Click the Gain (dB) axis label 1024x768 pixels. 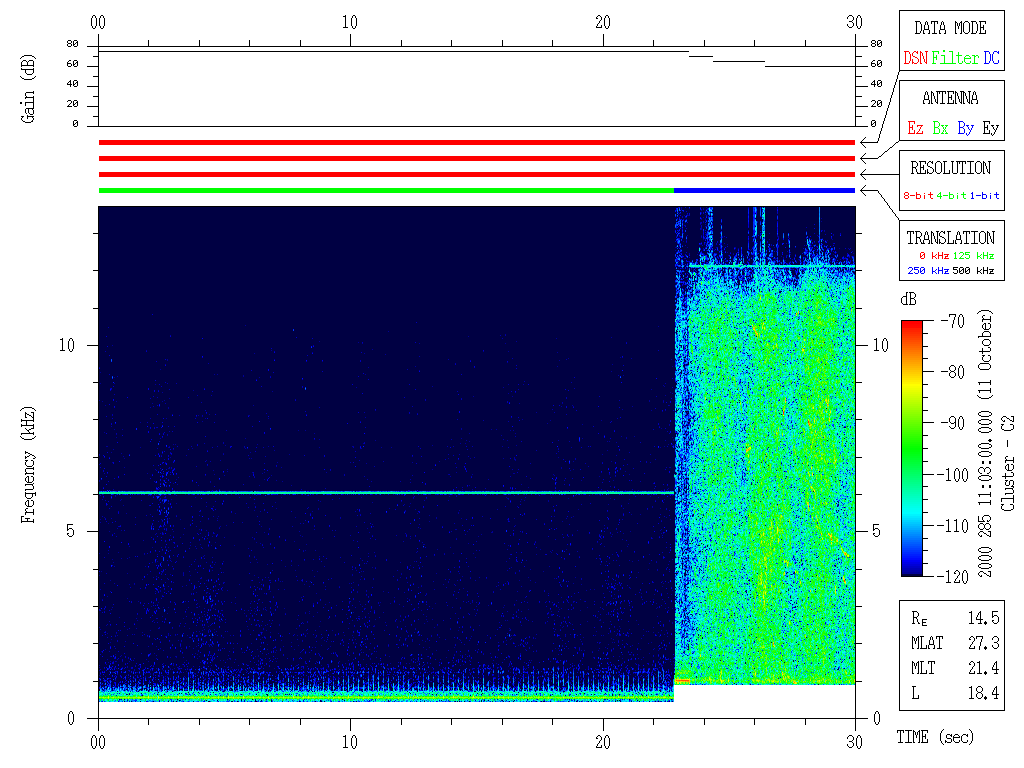[x=27, y=90]
